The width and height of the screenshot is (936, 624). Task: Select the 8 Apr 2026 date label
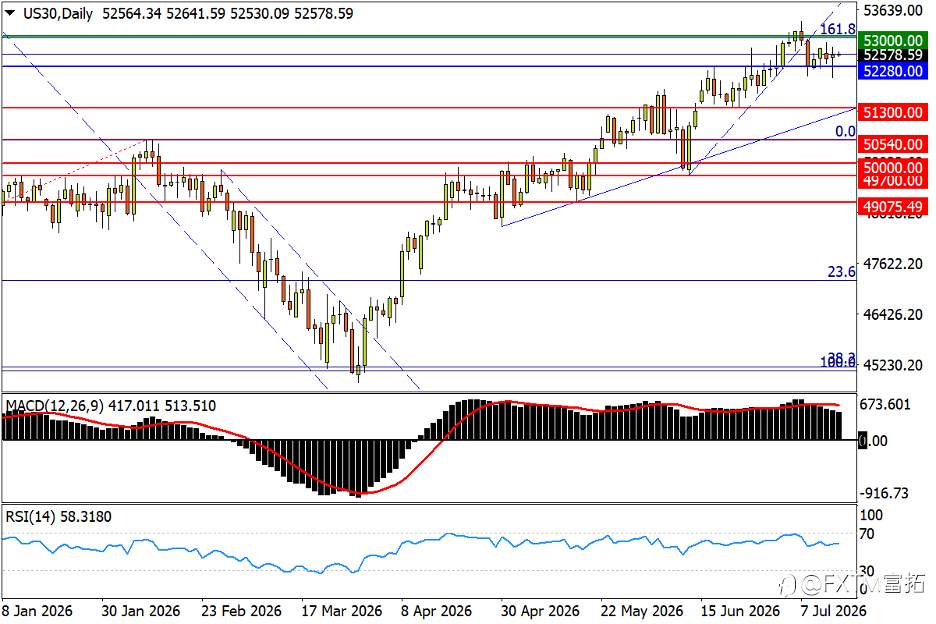tap(436, 611)
